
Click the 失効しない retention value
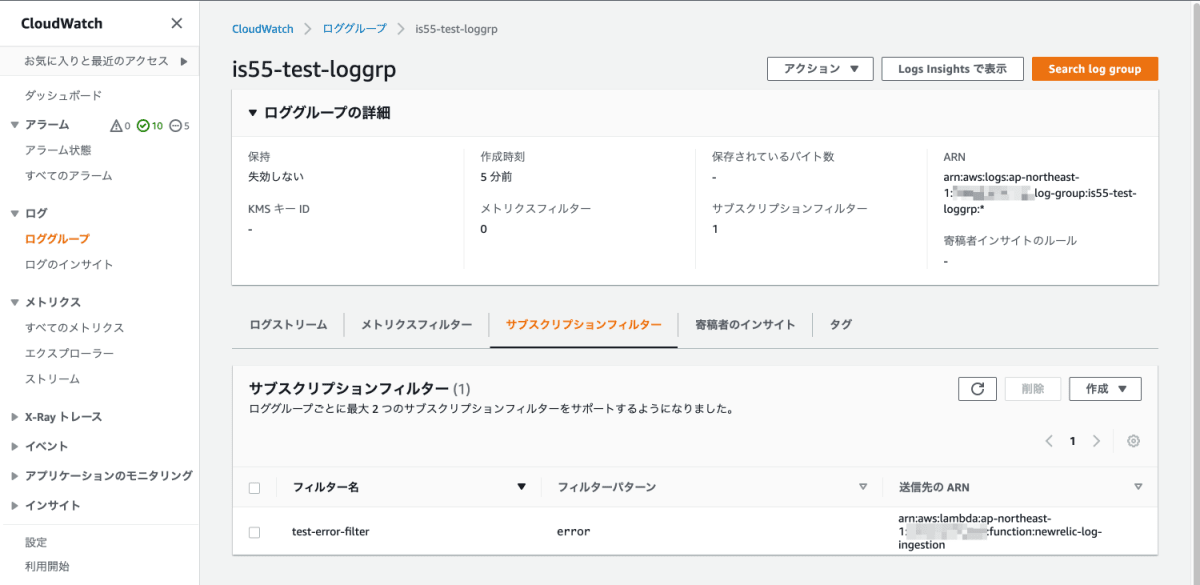(x=276, y=177)
